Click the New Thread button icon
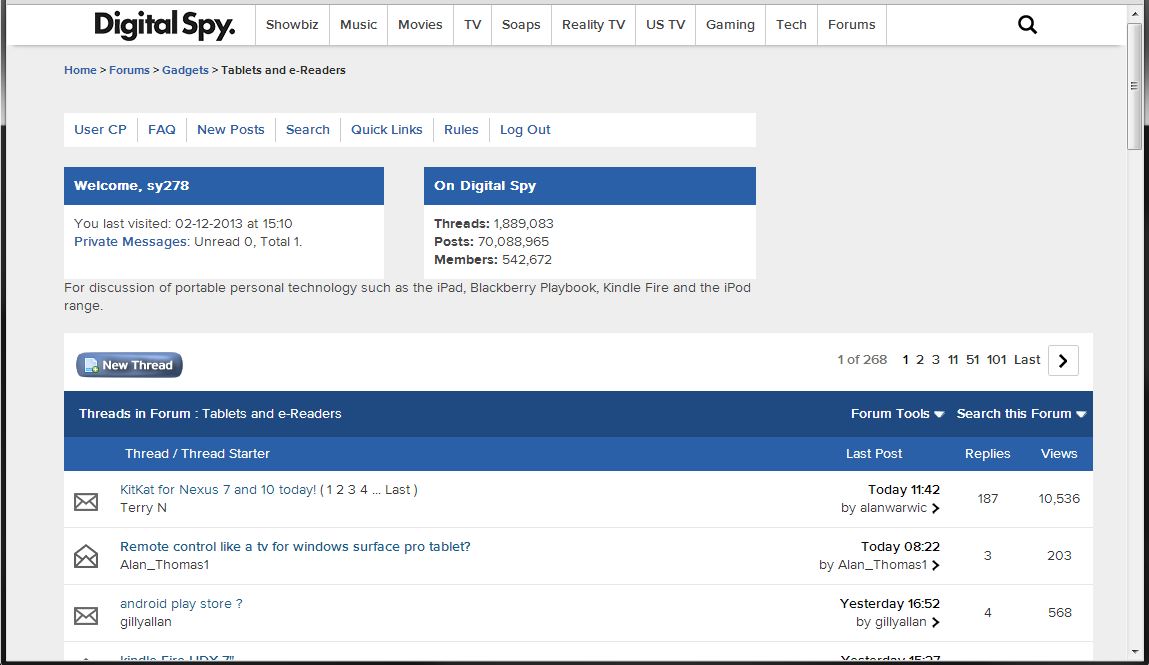This screenshot has height=665, width=1149. [x=91, y=364]
